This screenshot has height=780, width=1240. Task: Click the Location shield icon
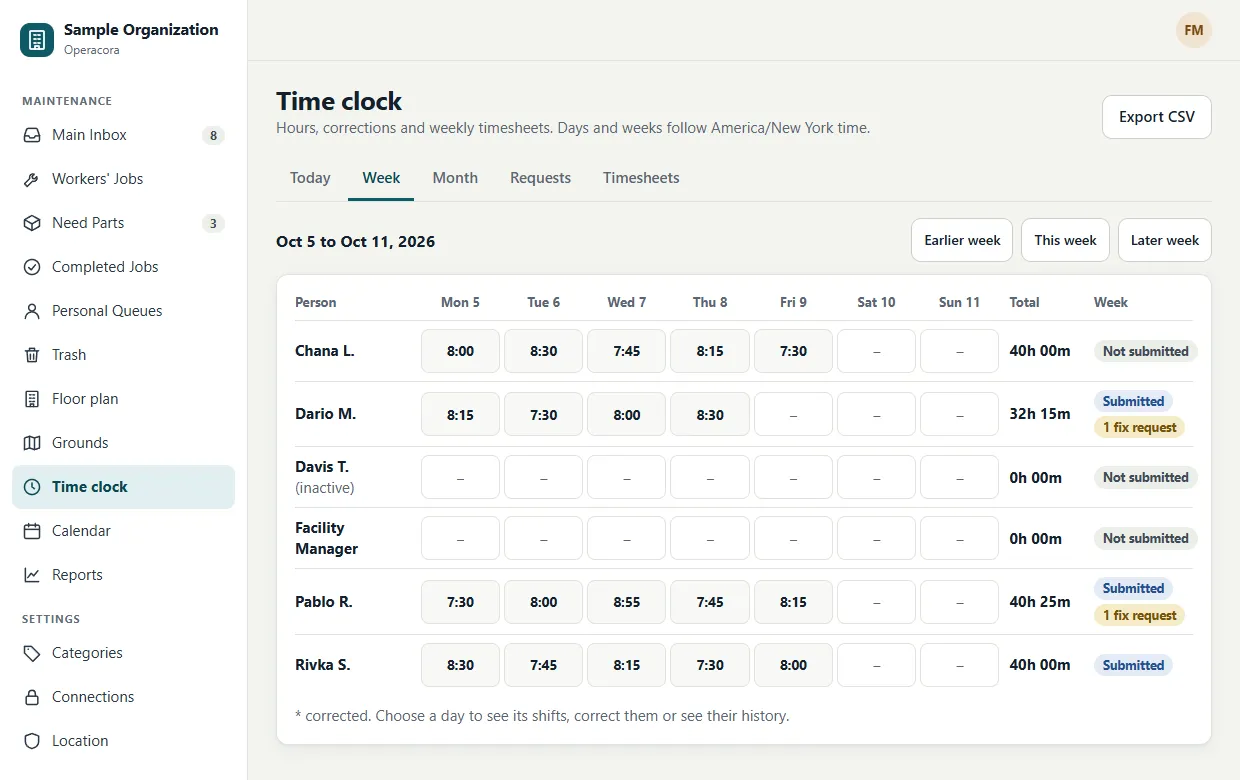point(32,741)
